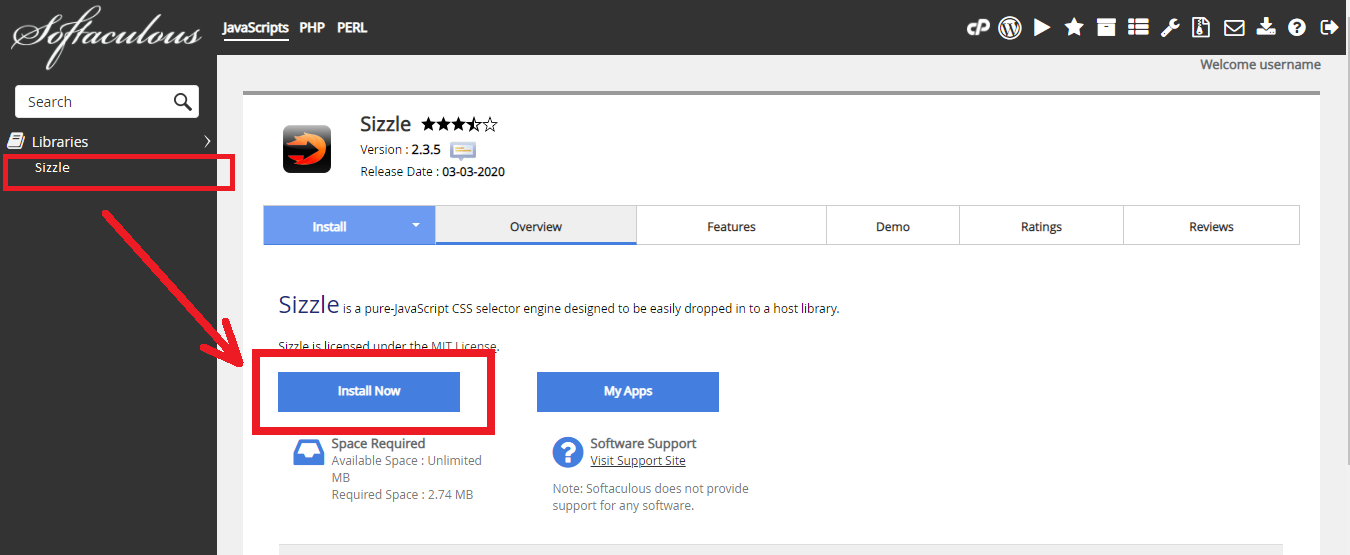The width and height of the screenshot is (1350, 555).
Task: Select the PHP category menu
Action: [x=312, y=28]
